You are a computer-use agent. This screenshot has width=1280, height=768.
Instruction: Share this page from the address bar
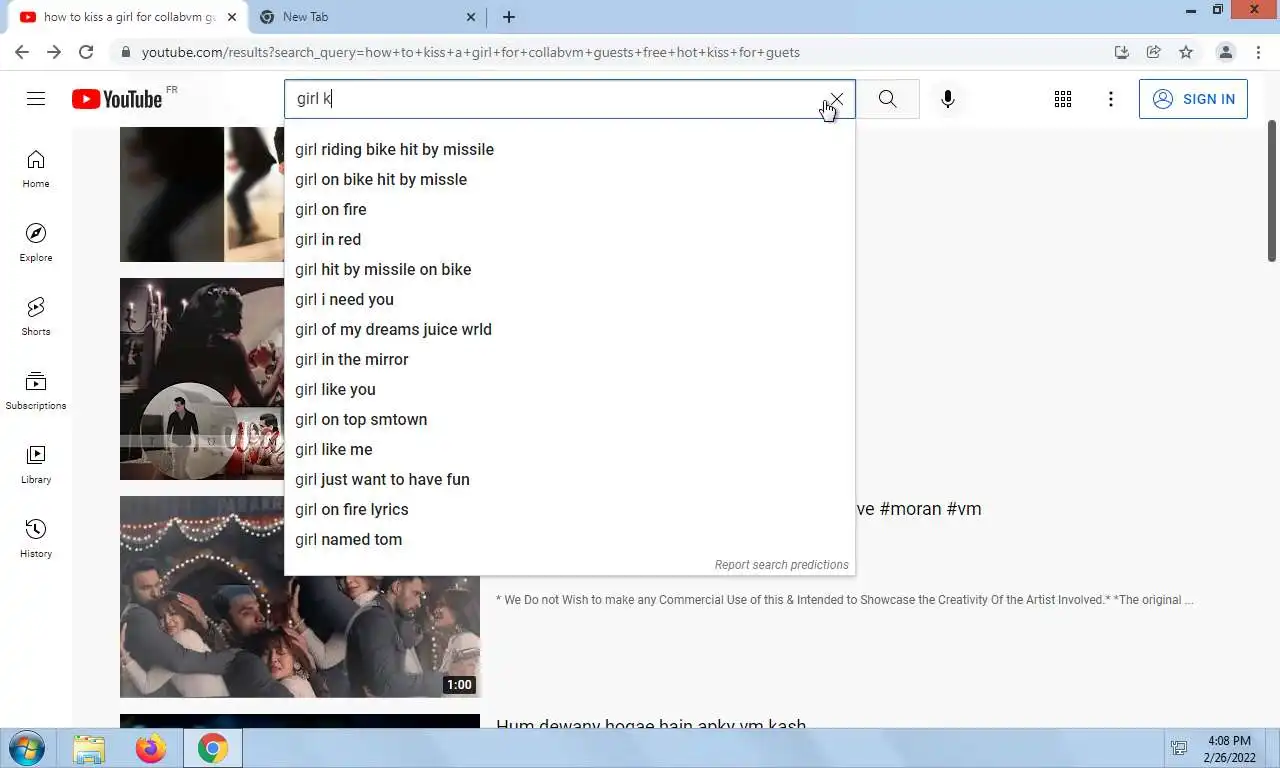point(1154,52)
